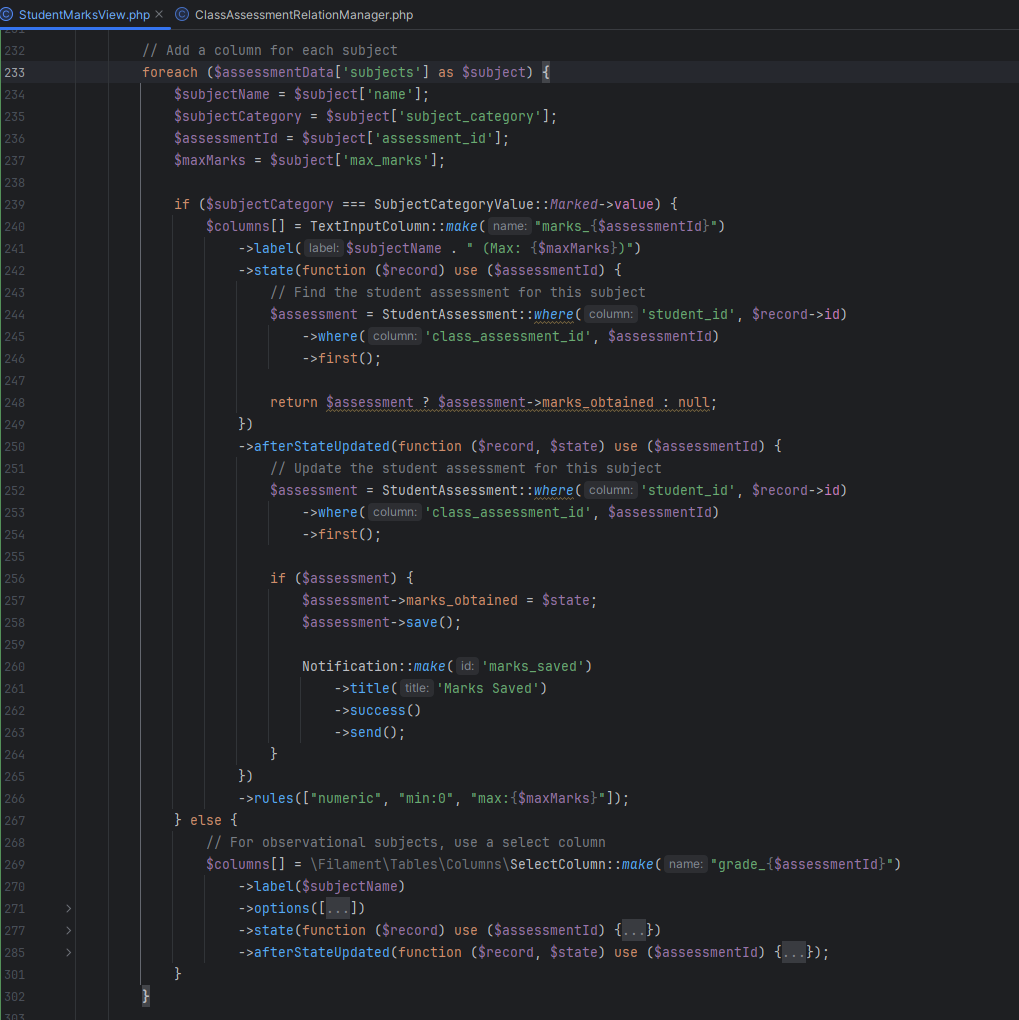1019x1020 pixels.
Task: Click line number 233 in the gutter
Action: [x=15, y=72]
